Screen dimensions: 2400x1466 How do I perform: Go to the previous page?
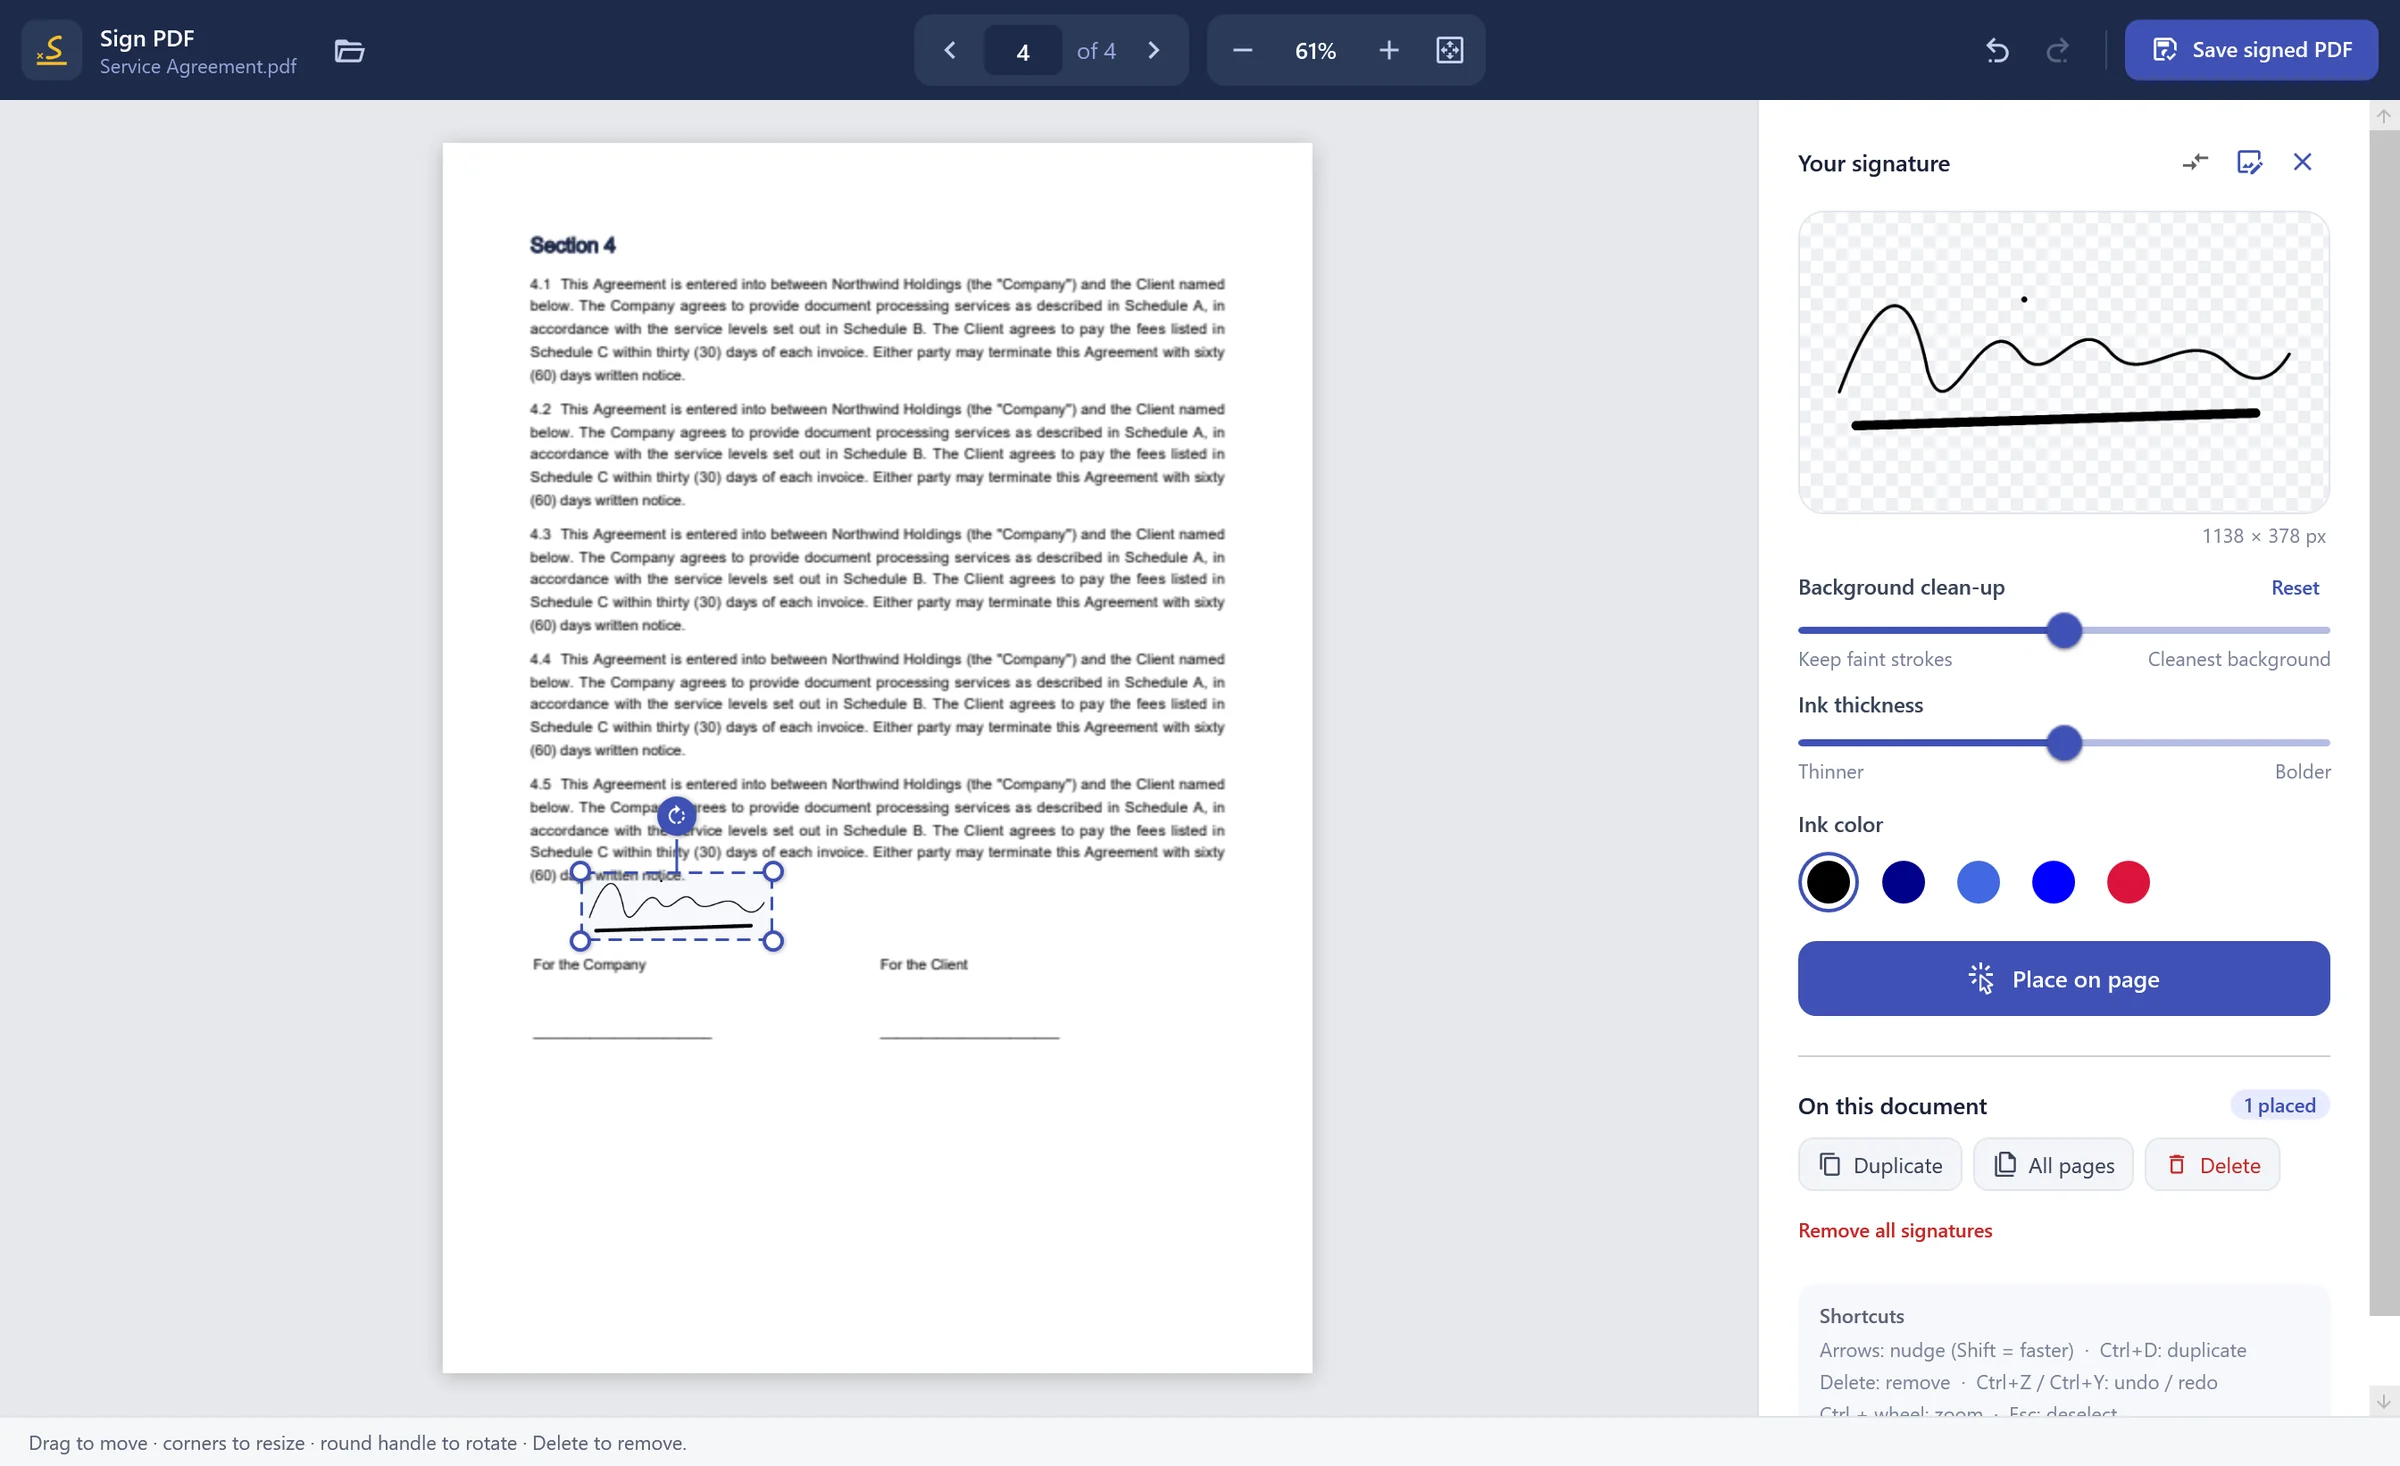[x=950, y=50]
